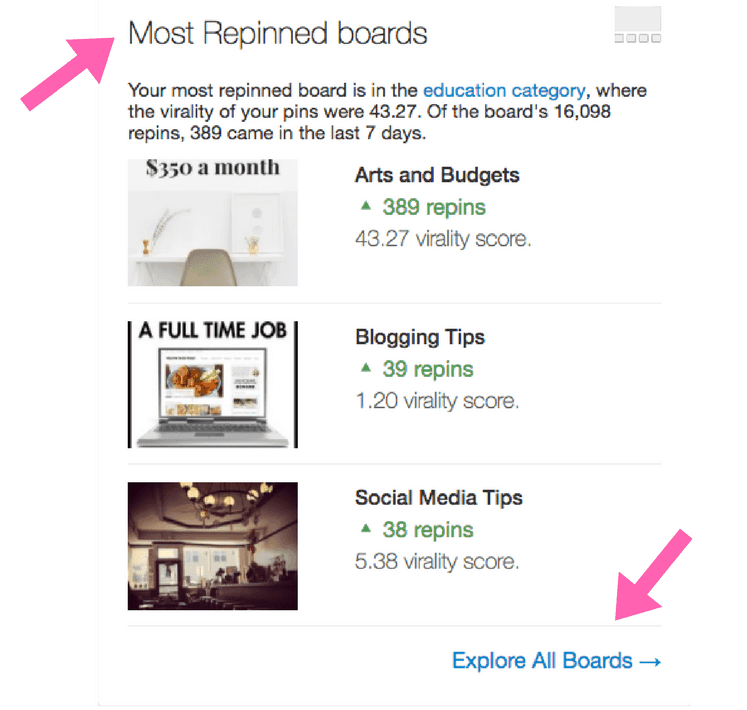Follow the Explore All Boards link
Image resolution: width=747 pixels, height=710 pixels.
pyautogui.click(x=556, y=661)
